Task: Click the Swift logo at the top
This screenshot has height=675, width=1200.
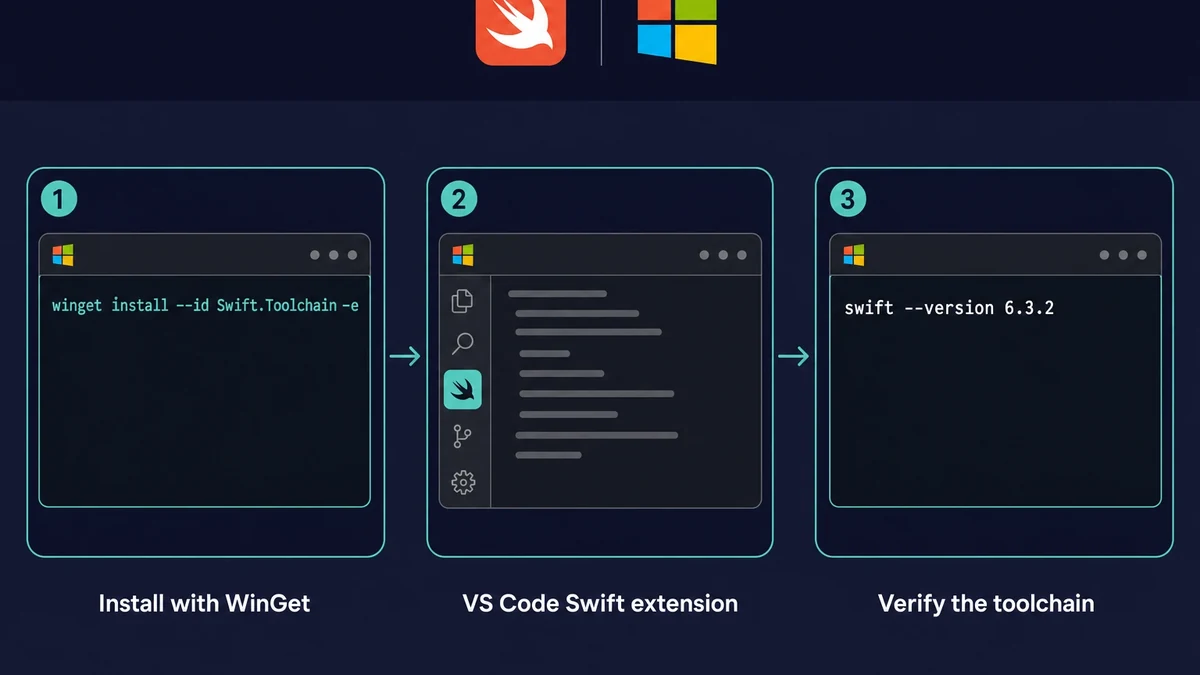Action: pyautogui.click(x=520, y=32)
